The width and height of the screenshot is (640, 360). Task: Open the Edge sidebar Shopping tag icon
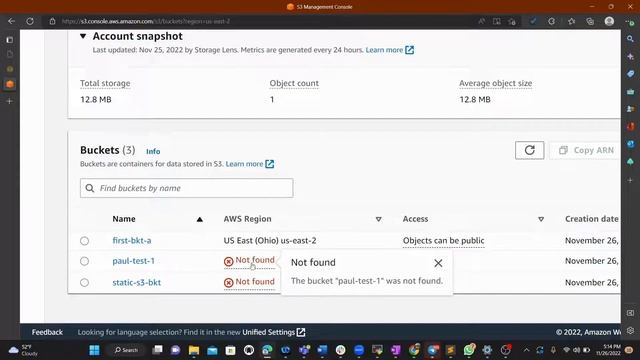(x=630, y=74)
